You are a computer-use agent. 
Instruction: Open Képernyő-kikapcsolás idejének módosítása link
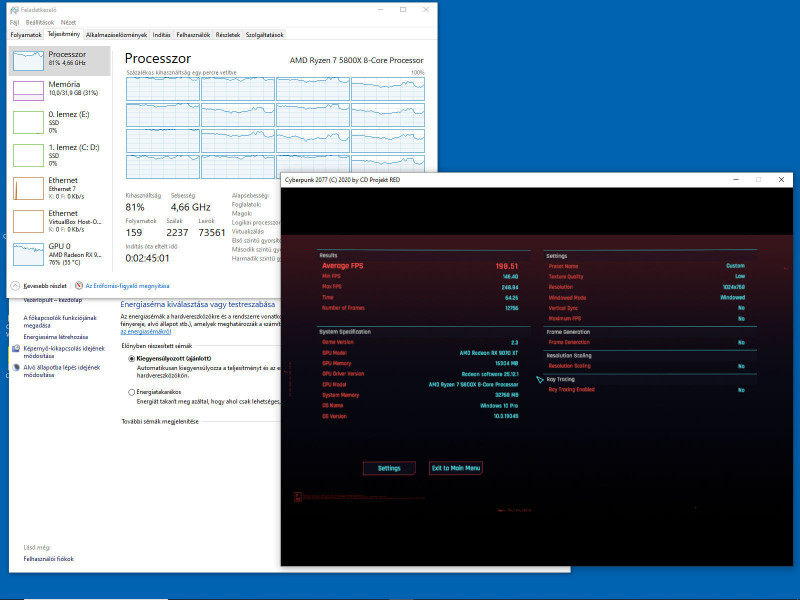point(64,352)
